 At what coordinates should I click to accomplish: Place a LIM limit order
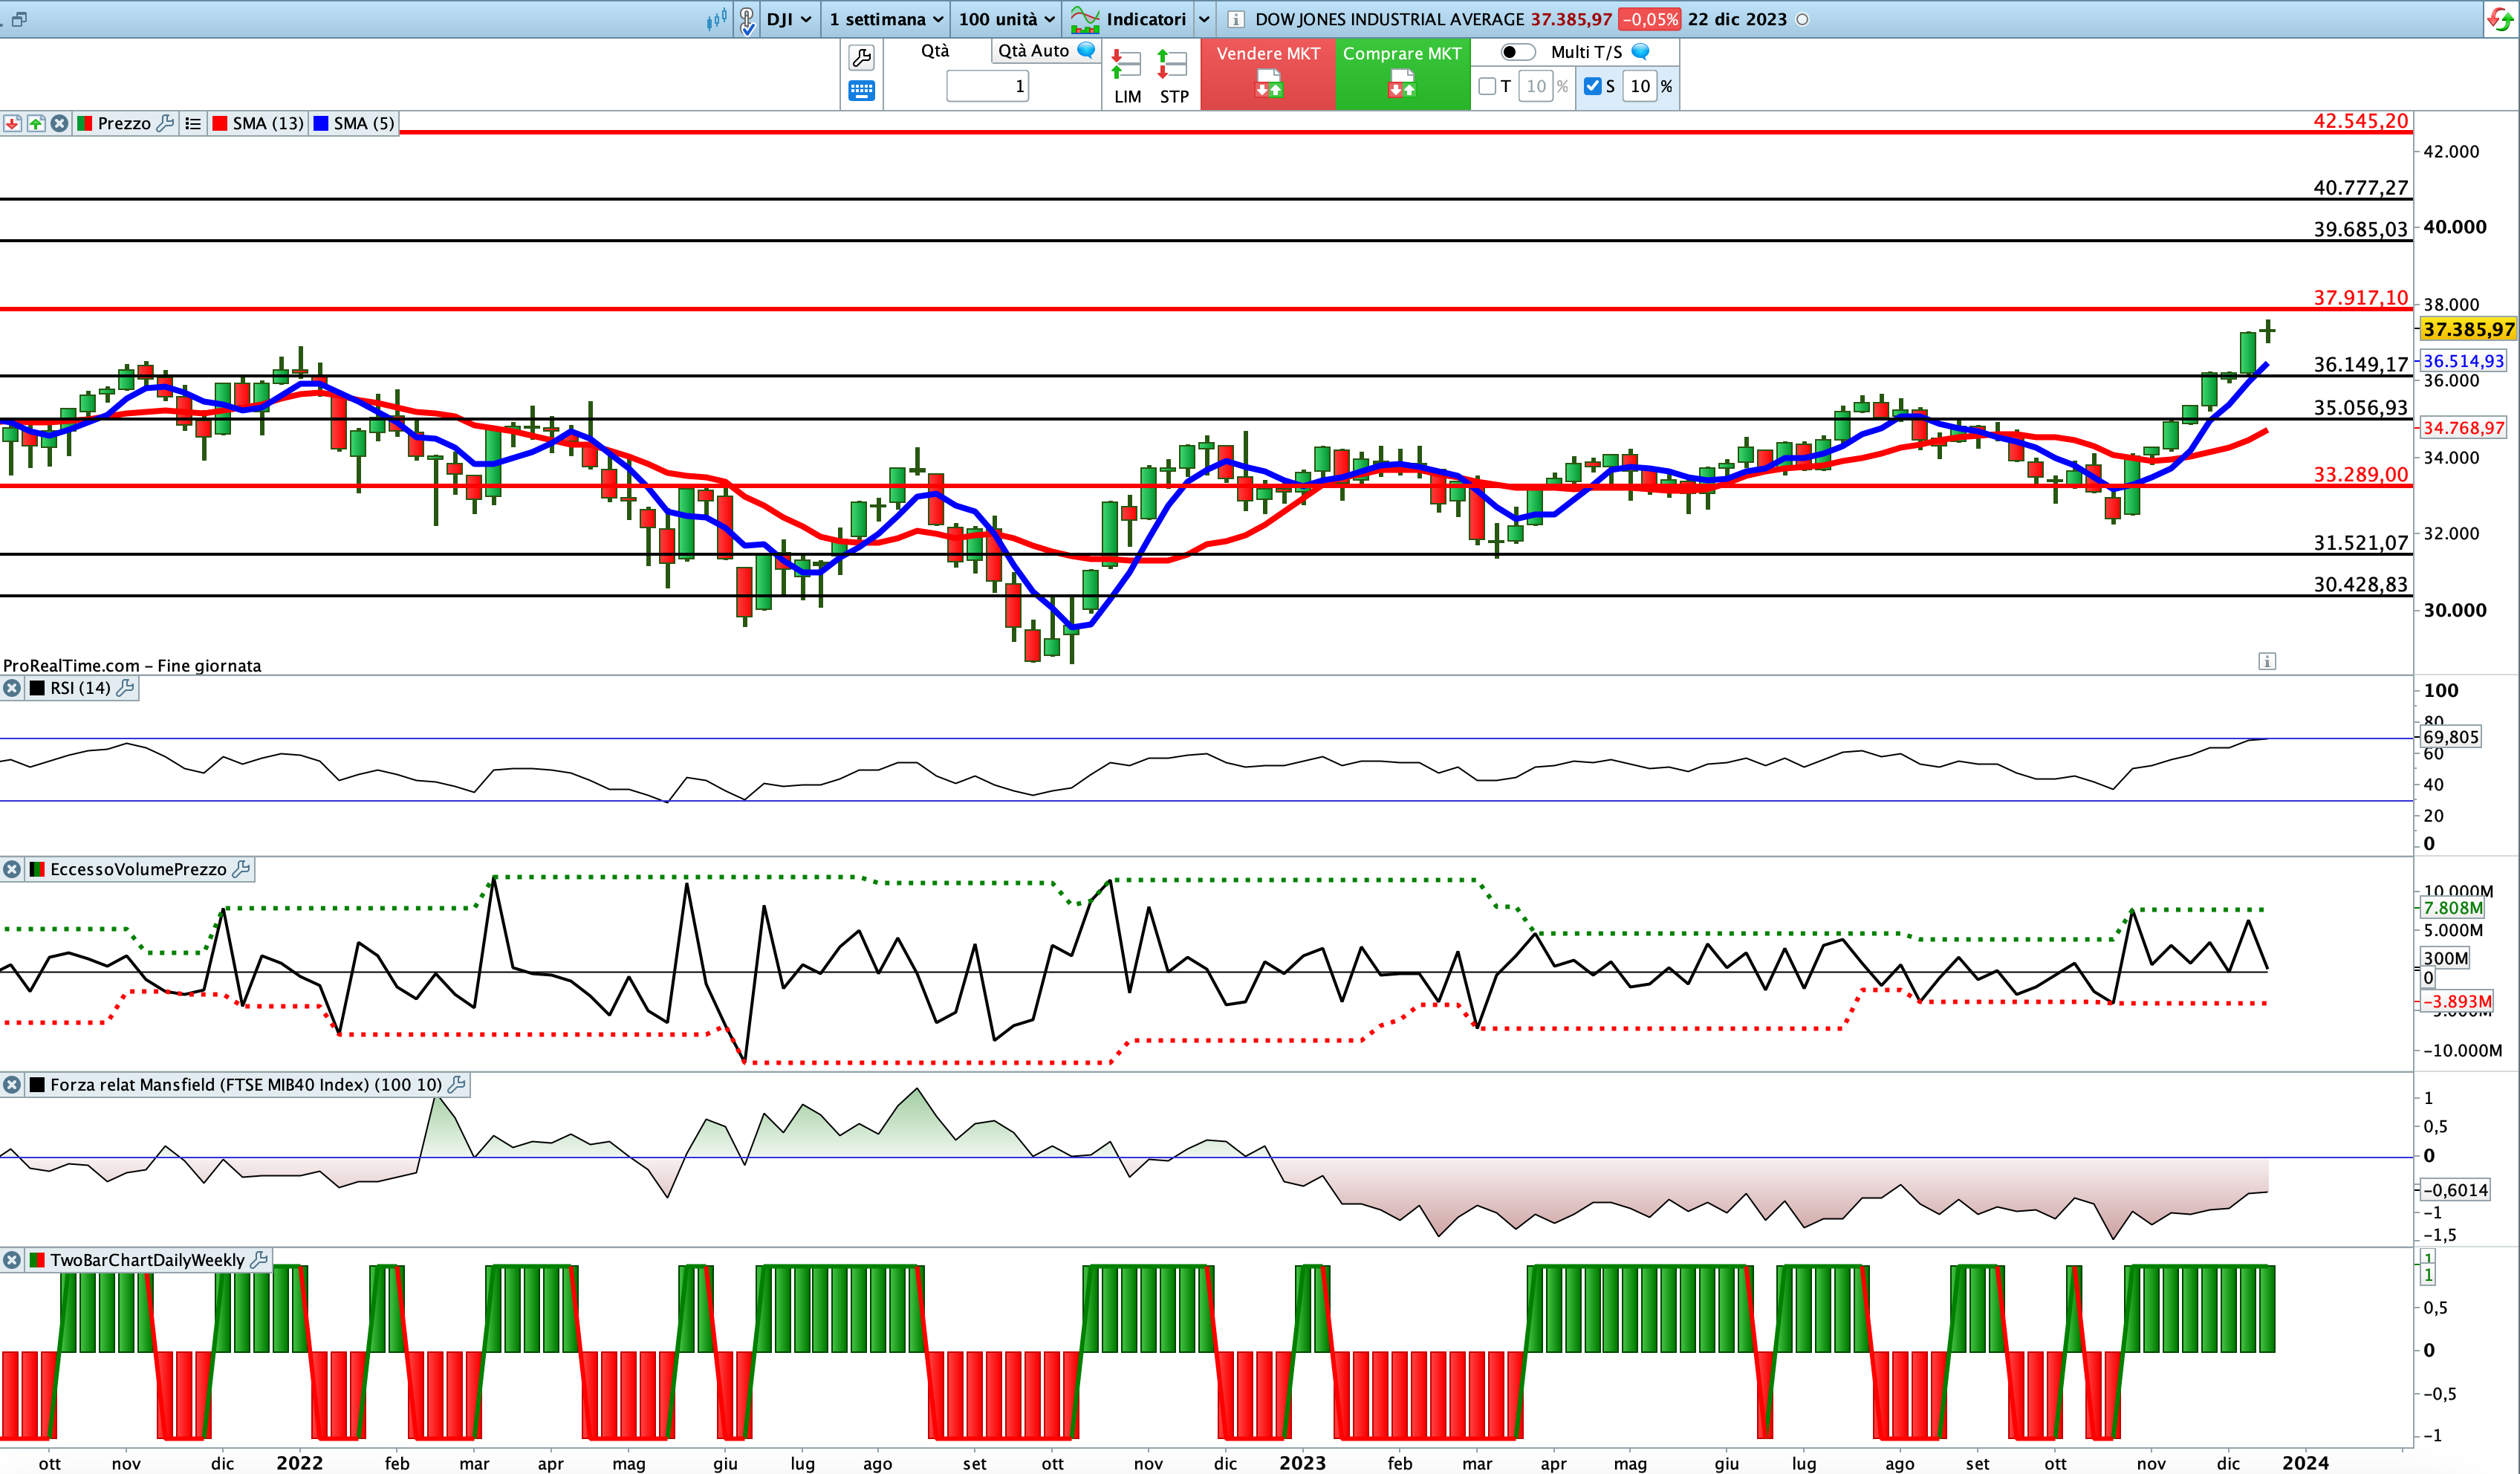[1127, 77]
